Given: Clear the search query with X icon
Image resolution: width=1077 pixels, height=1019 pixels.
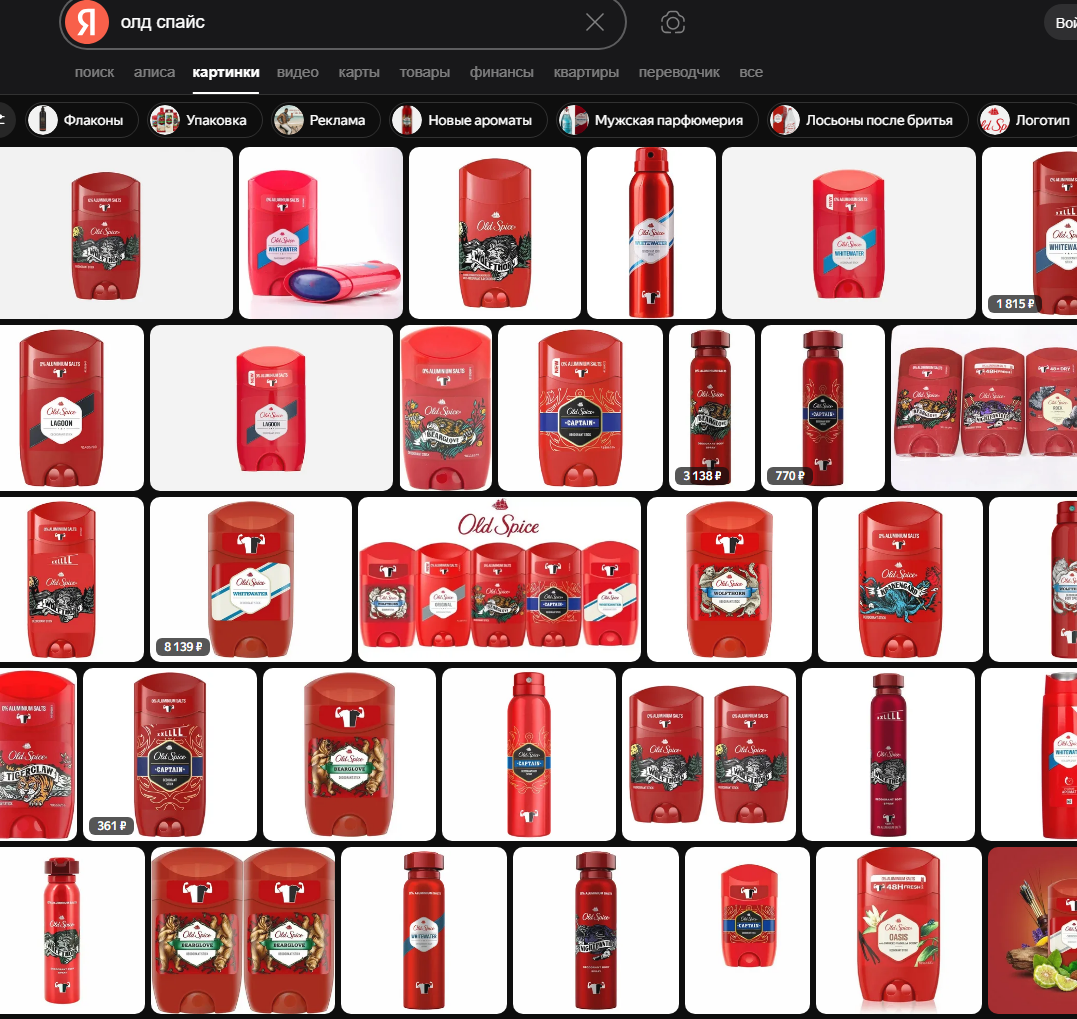Looking at the screenshot, I should point(595,23).
